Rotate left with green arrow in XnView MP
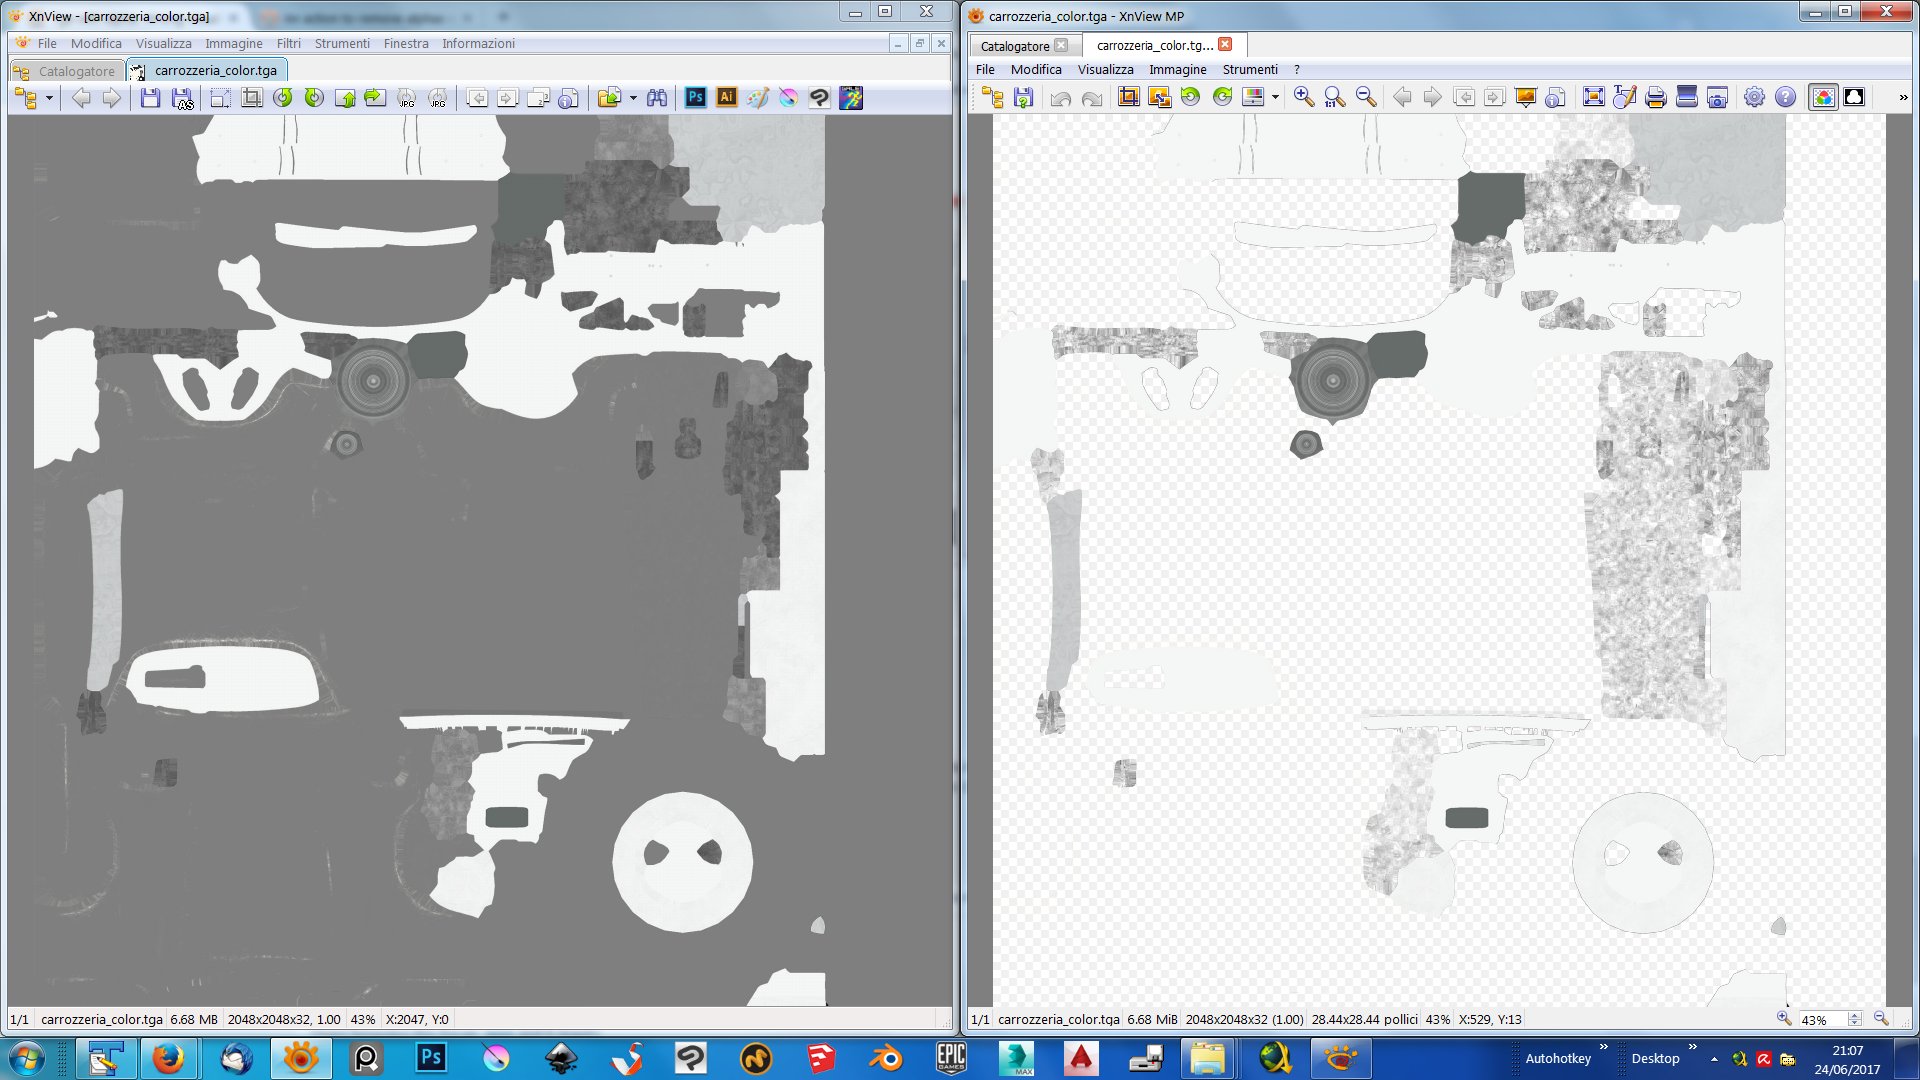Image resolution: width=1920 pixels, height=1080 pixels. 1190,97
